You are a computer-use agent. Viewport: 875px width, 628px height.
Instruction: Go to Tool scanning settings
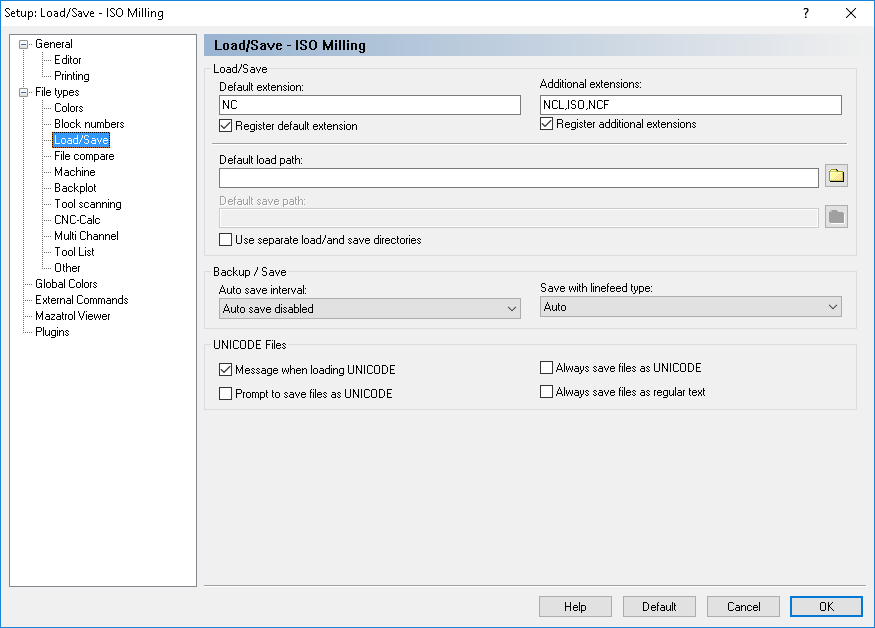[x=88, y=204]
